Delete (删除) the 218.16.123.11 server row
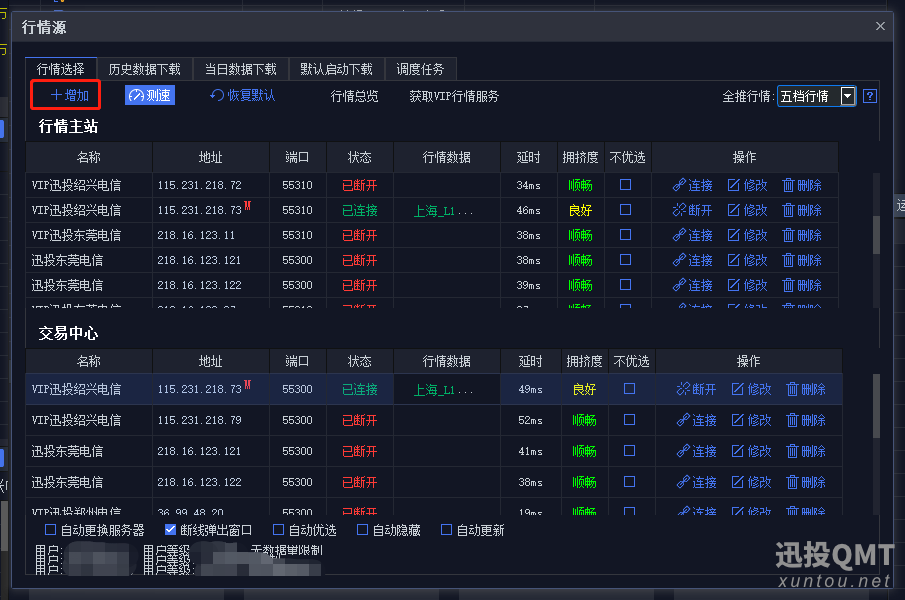905x600 pixels. pyautogui.click(x=802, y=235)
